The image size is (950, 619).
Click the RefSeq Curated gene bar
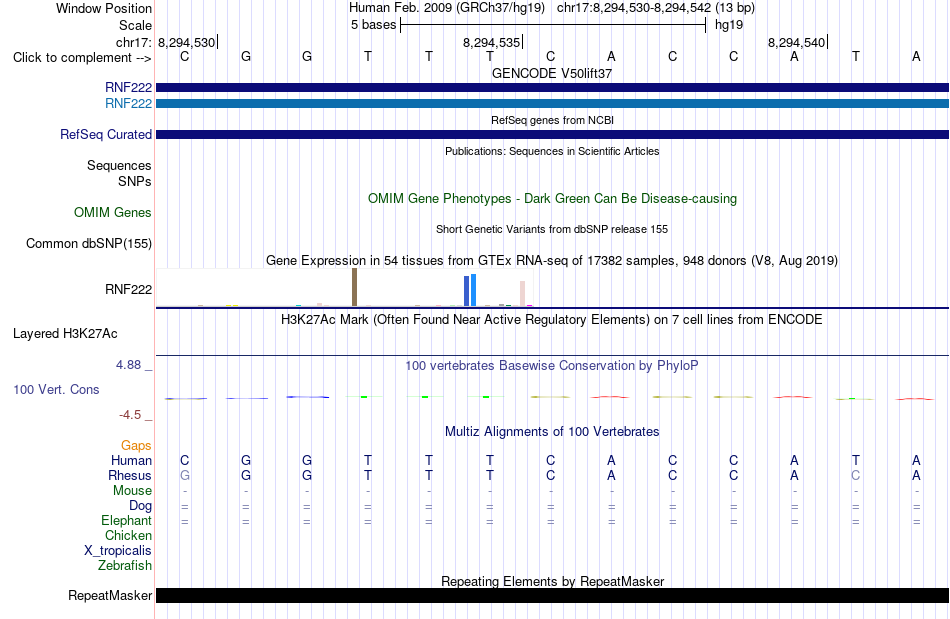[x=552, y=134]
